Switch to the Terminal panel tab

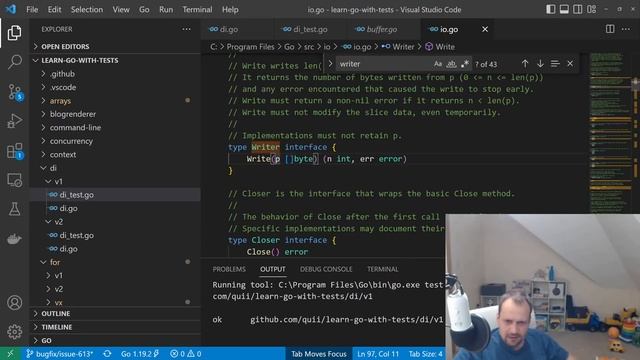tap(382, 269)
